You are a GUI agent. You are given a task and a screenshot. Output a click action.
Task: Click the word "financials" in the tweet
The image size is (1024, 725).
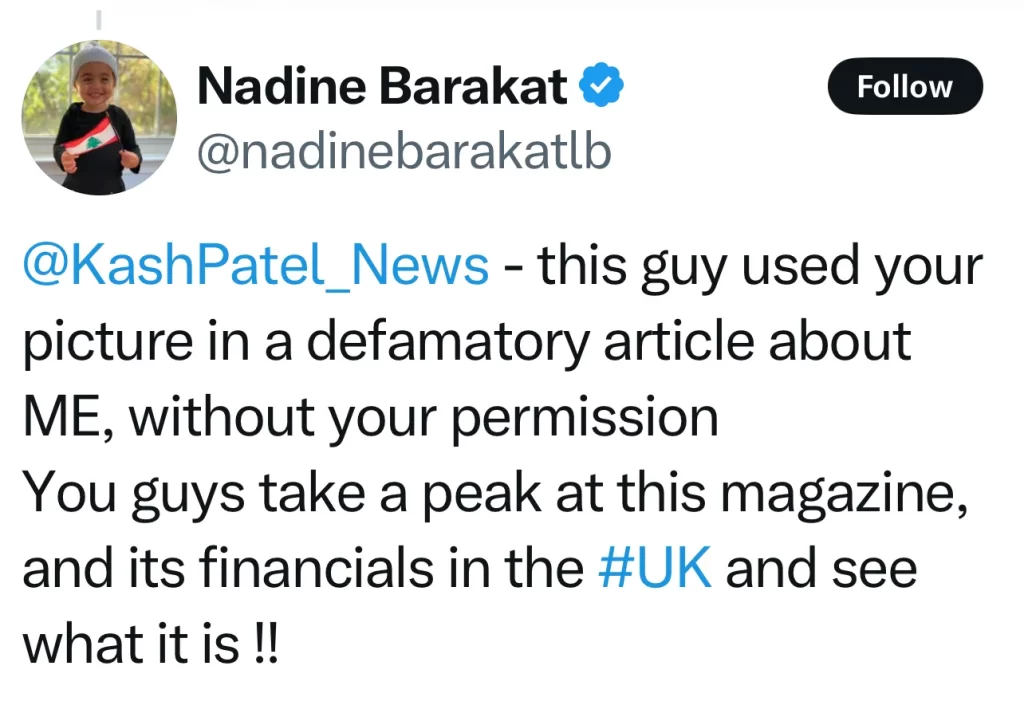tap(317, 567)
